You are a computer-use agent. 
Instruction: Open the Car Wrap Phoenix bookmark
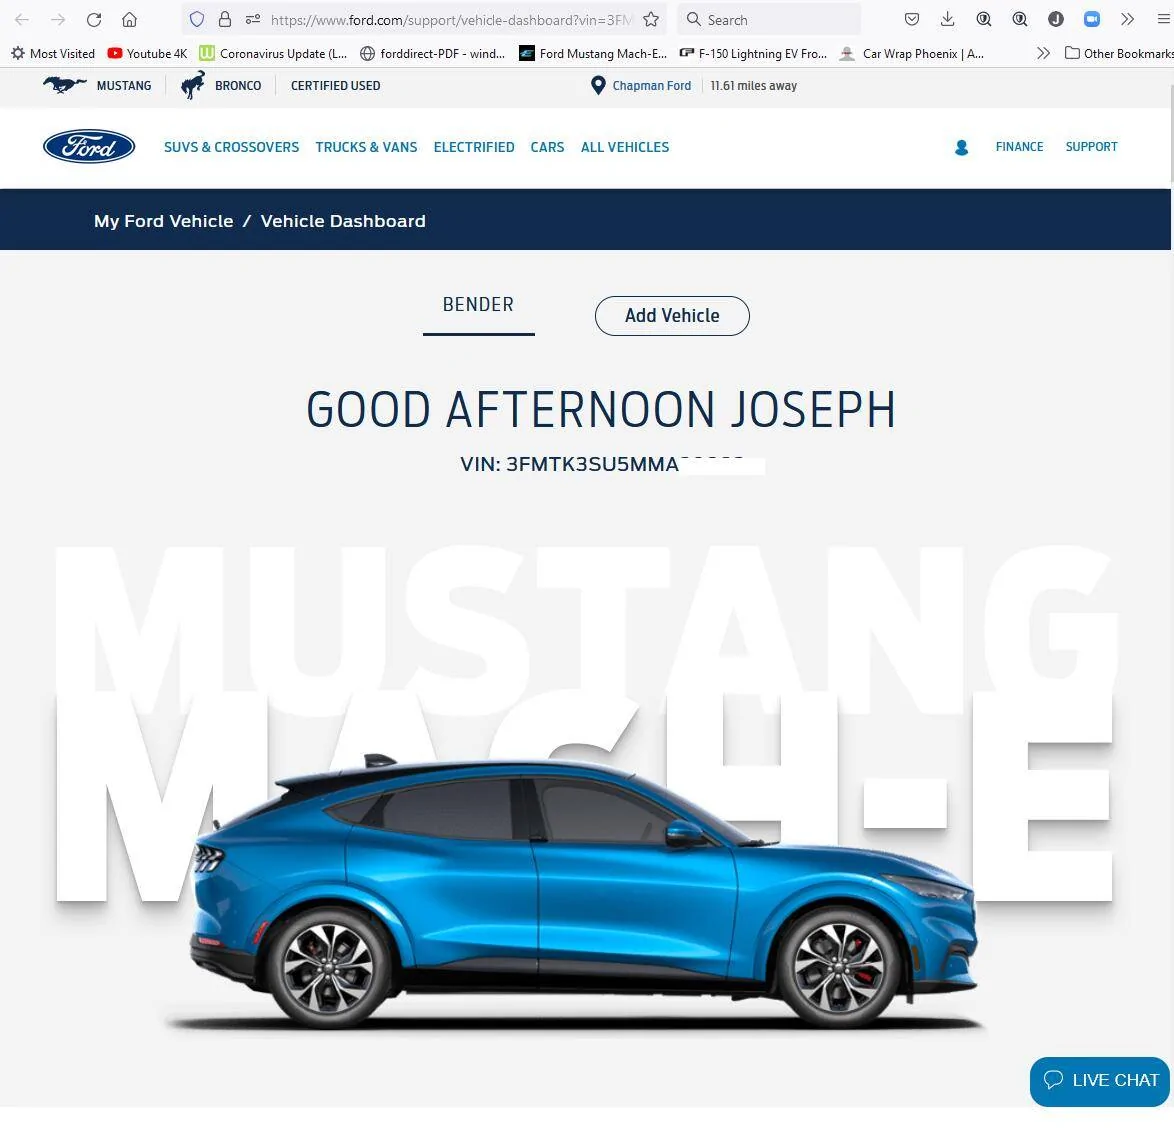(x=912, y=53)
